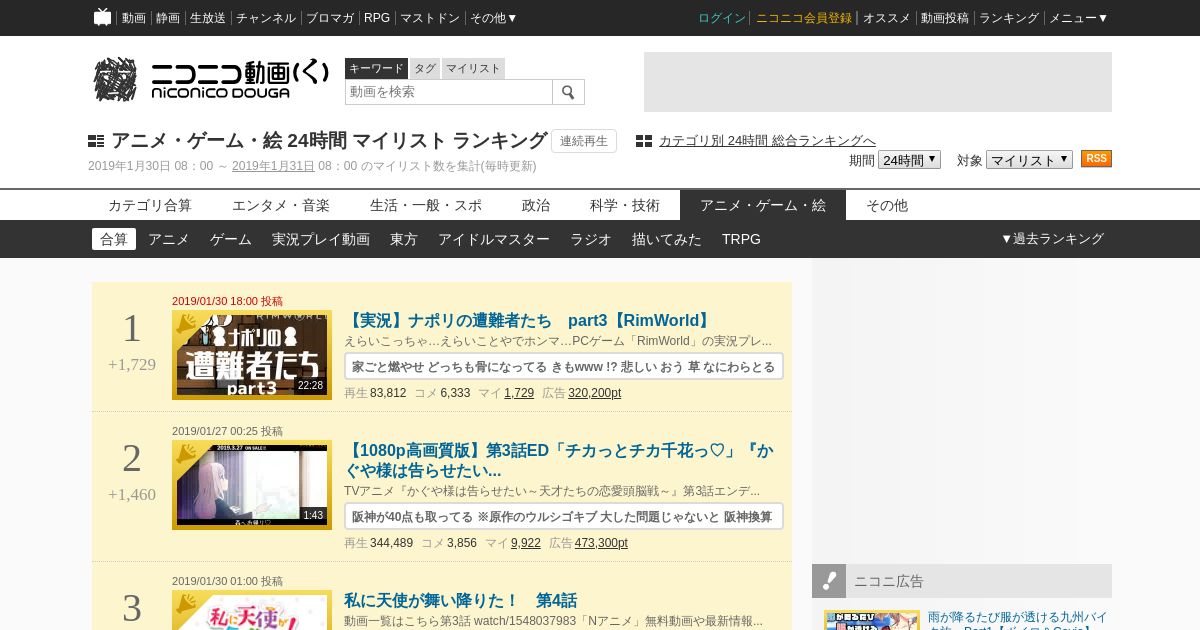Click the megaphone icon on Niconico ad header
The image size is (1200, 630).
point(829,581)
